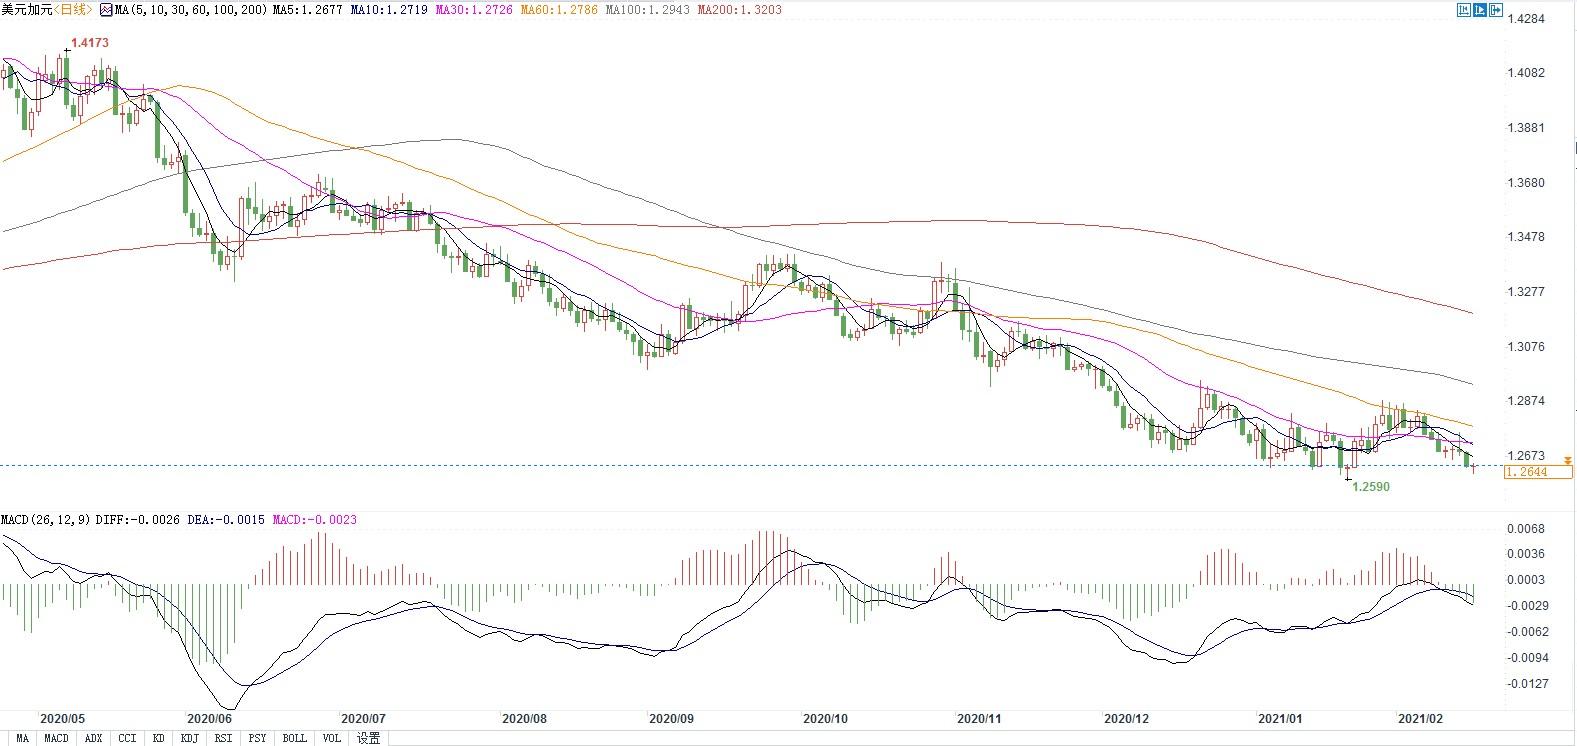Click the 1.3680 price axis value
This screenshot has width=1577, height=746.
(1527, 183)
